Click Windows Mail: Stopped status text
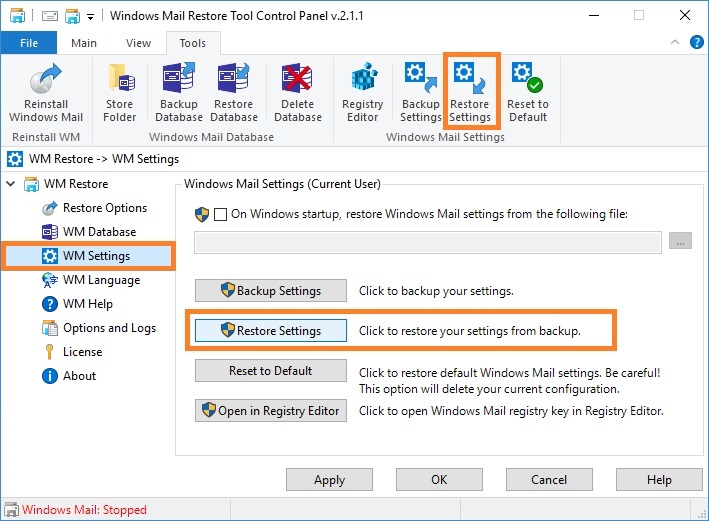The height and width of the screenshot is (521, 709). (84, 510)
